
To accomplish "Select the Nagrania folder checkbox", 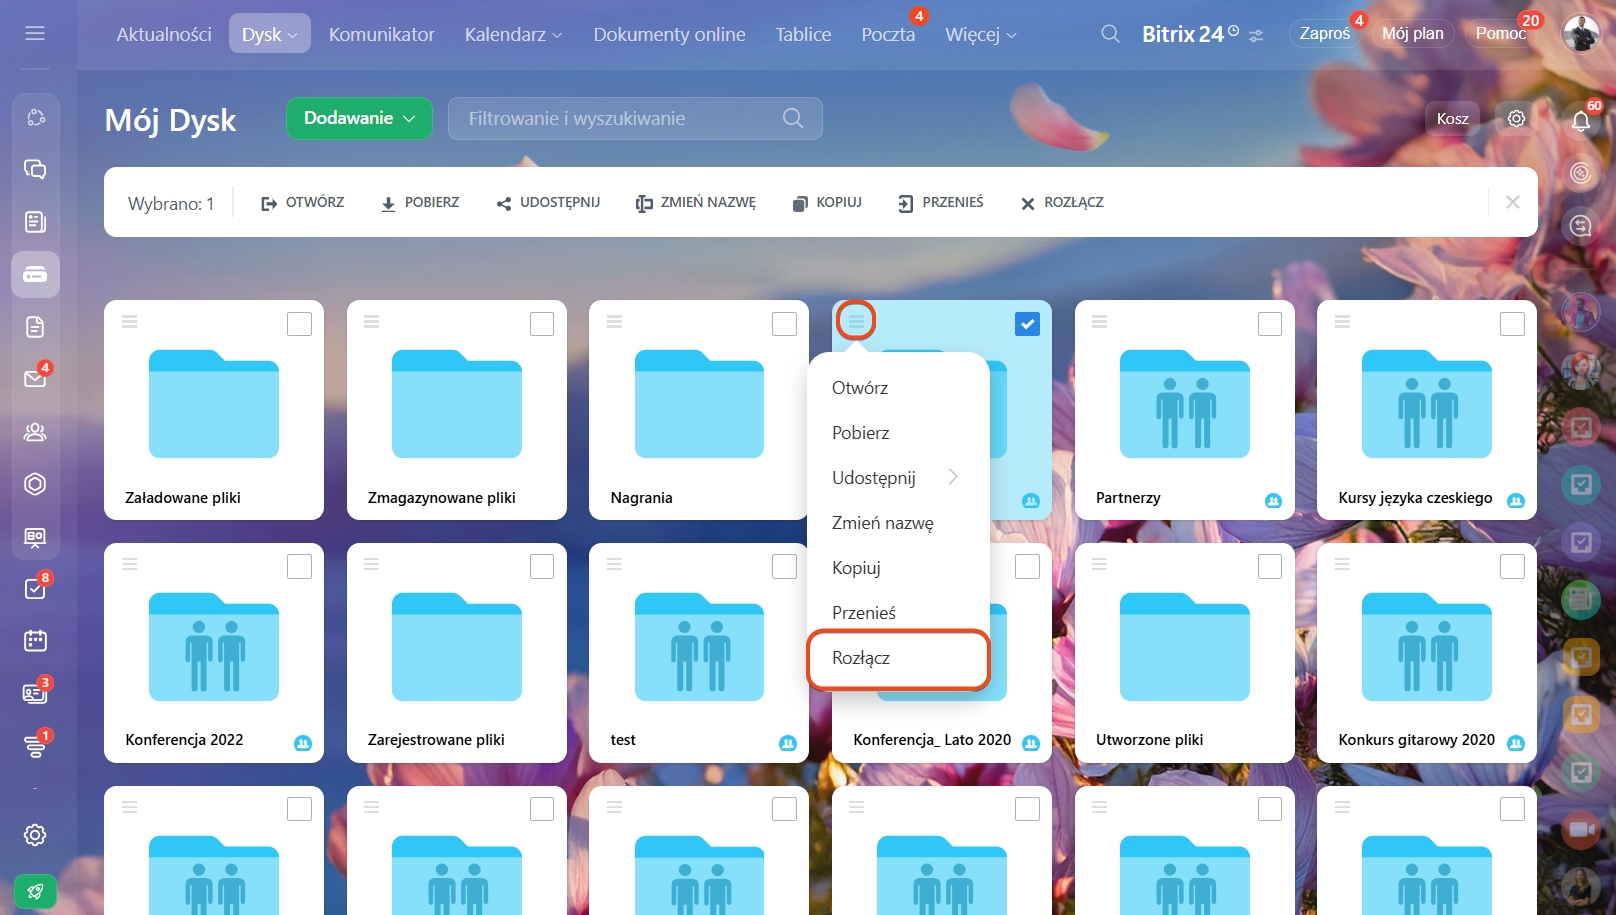I will tap(784, 324).
